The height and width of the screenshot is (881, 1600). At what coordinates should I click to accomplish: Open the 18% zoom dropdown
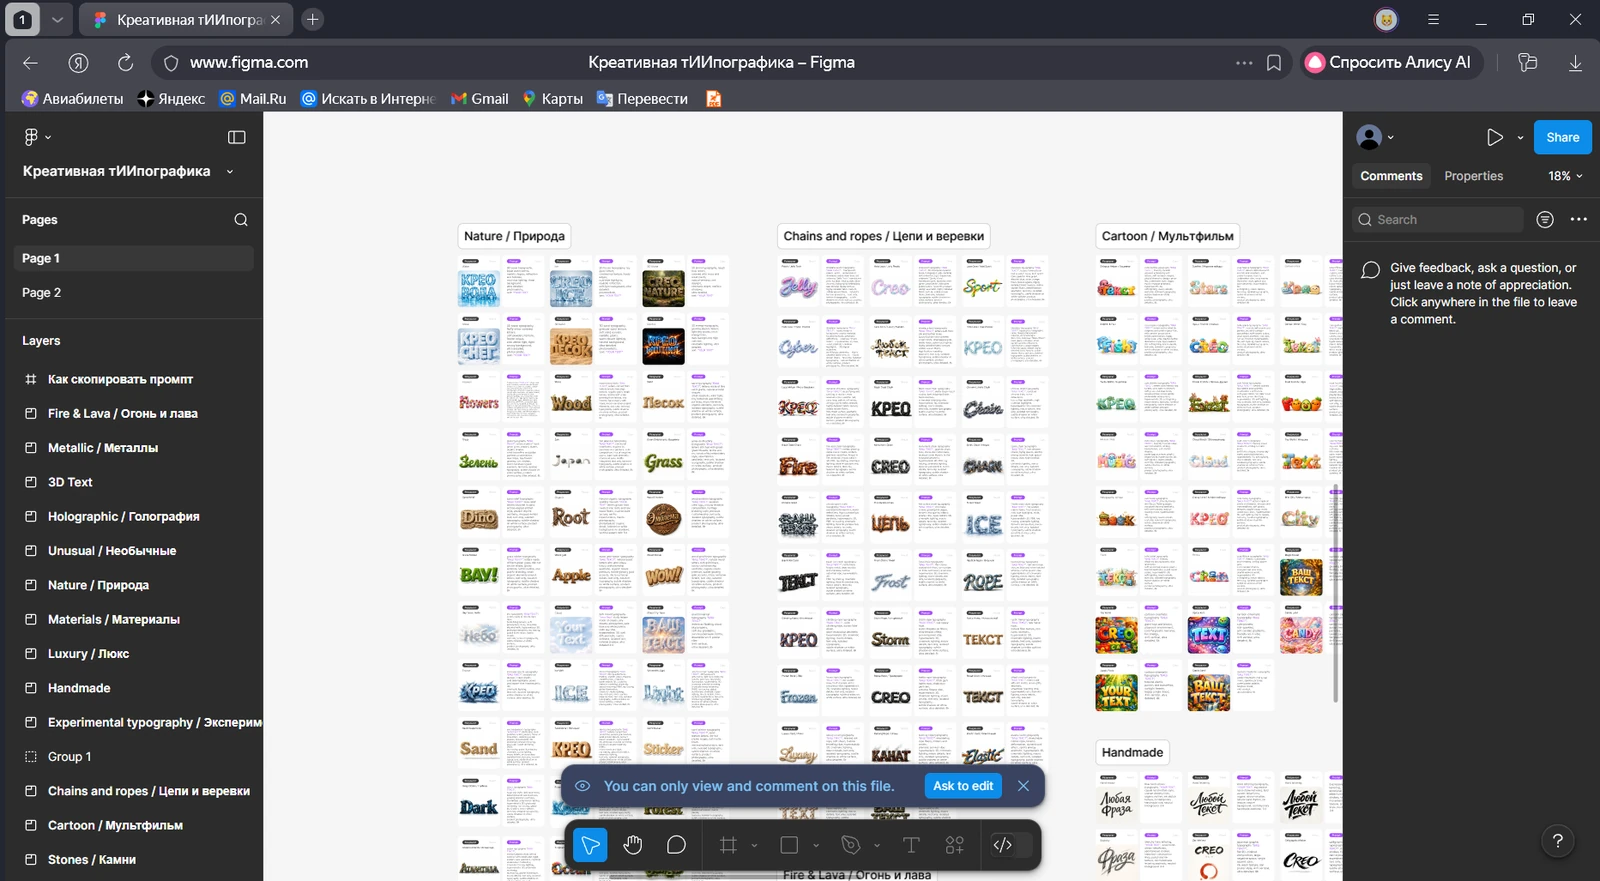[1566, 176]
